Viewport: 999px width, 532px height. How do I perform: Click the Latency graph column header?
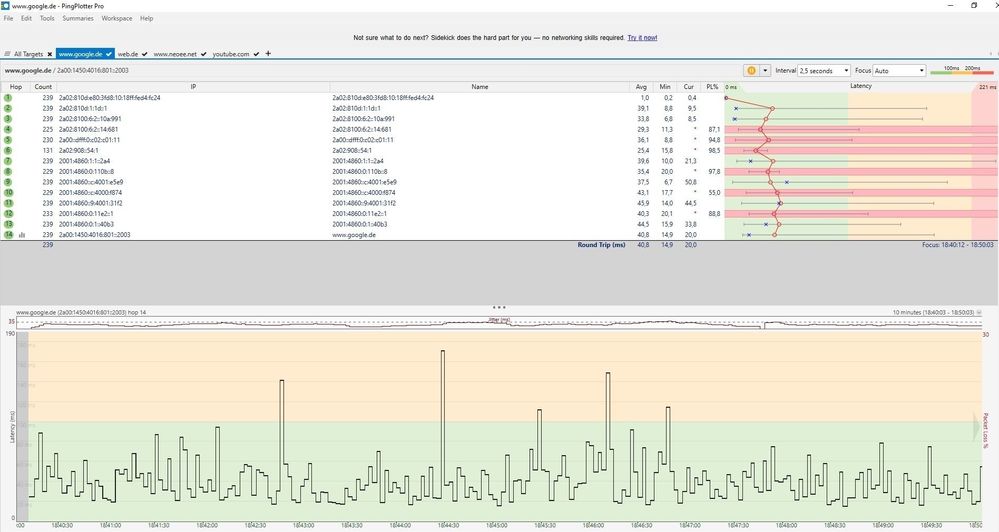click(861, 86)
